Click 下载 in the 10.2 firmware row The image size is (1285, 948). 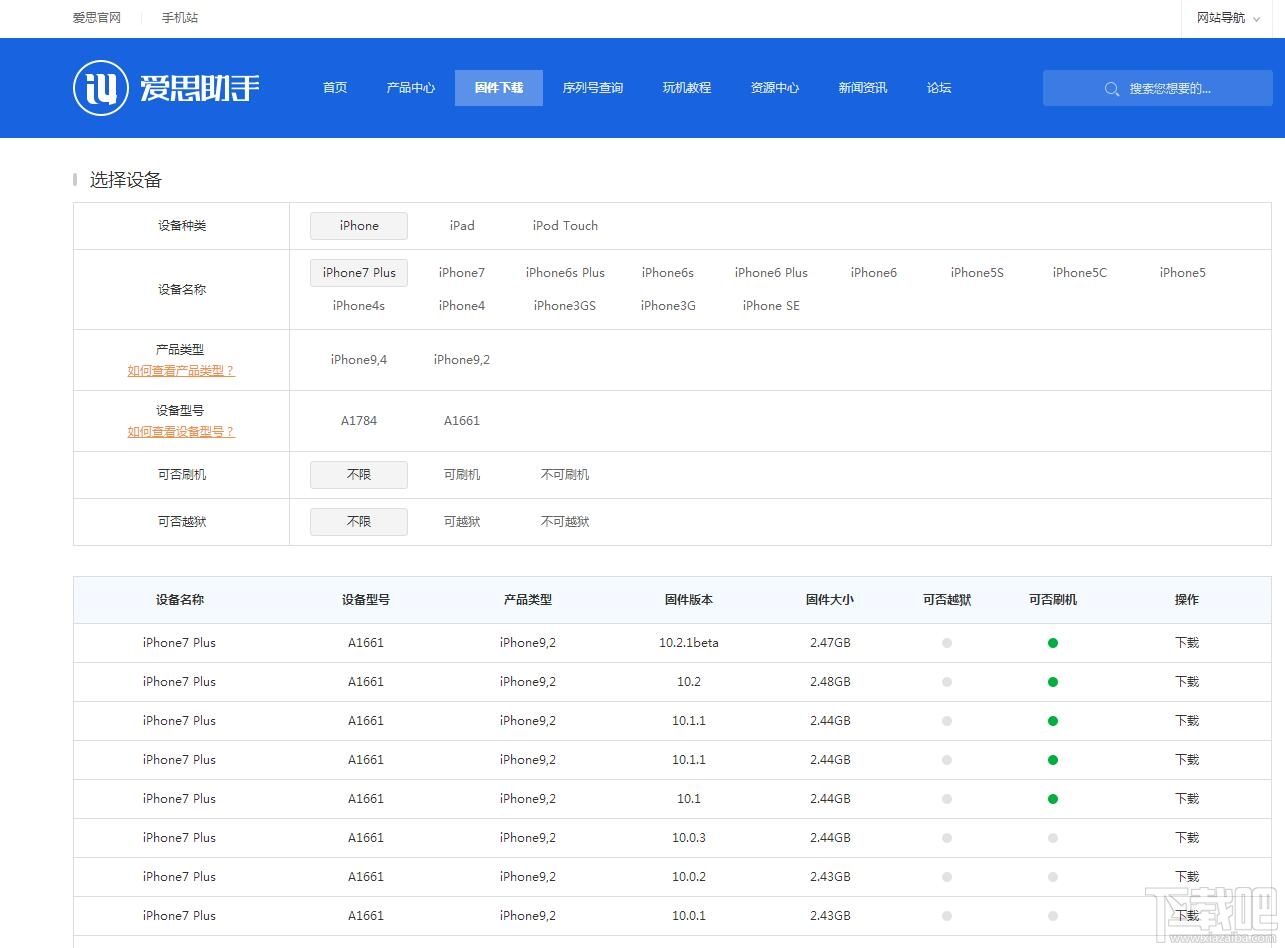[x=1187, y=682]
